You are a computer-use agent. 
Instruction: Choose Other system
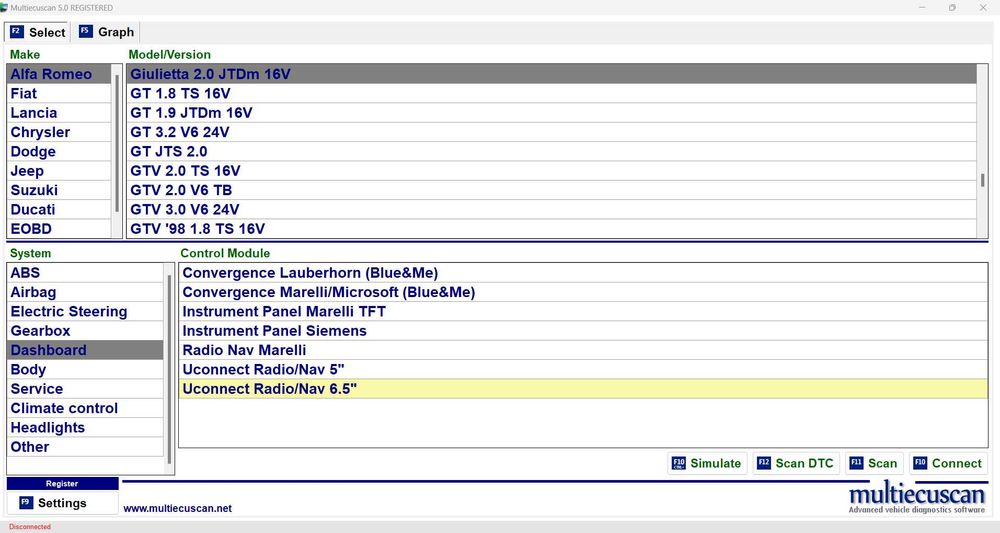(x=85, y=447)
